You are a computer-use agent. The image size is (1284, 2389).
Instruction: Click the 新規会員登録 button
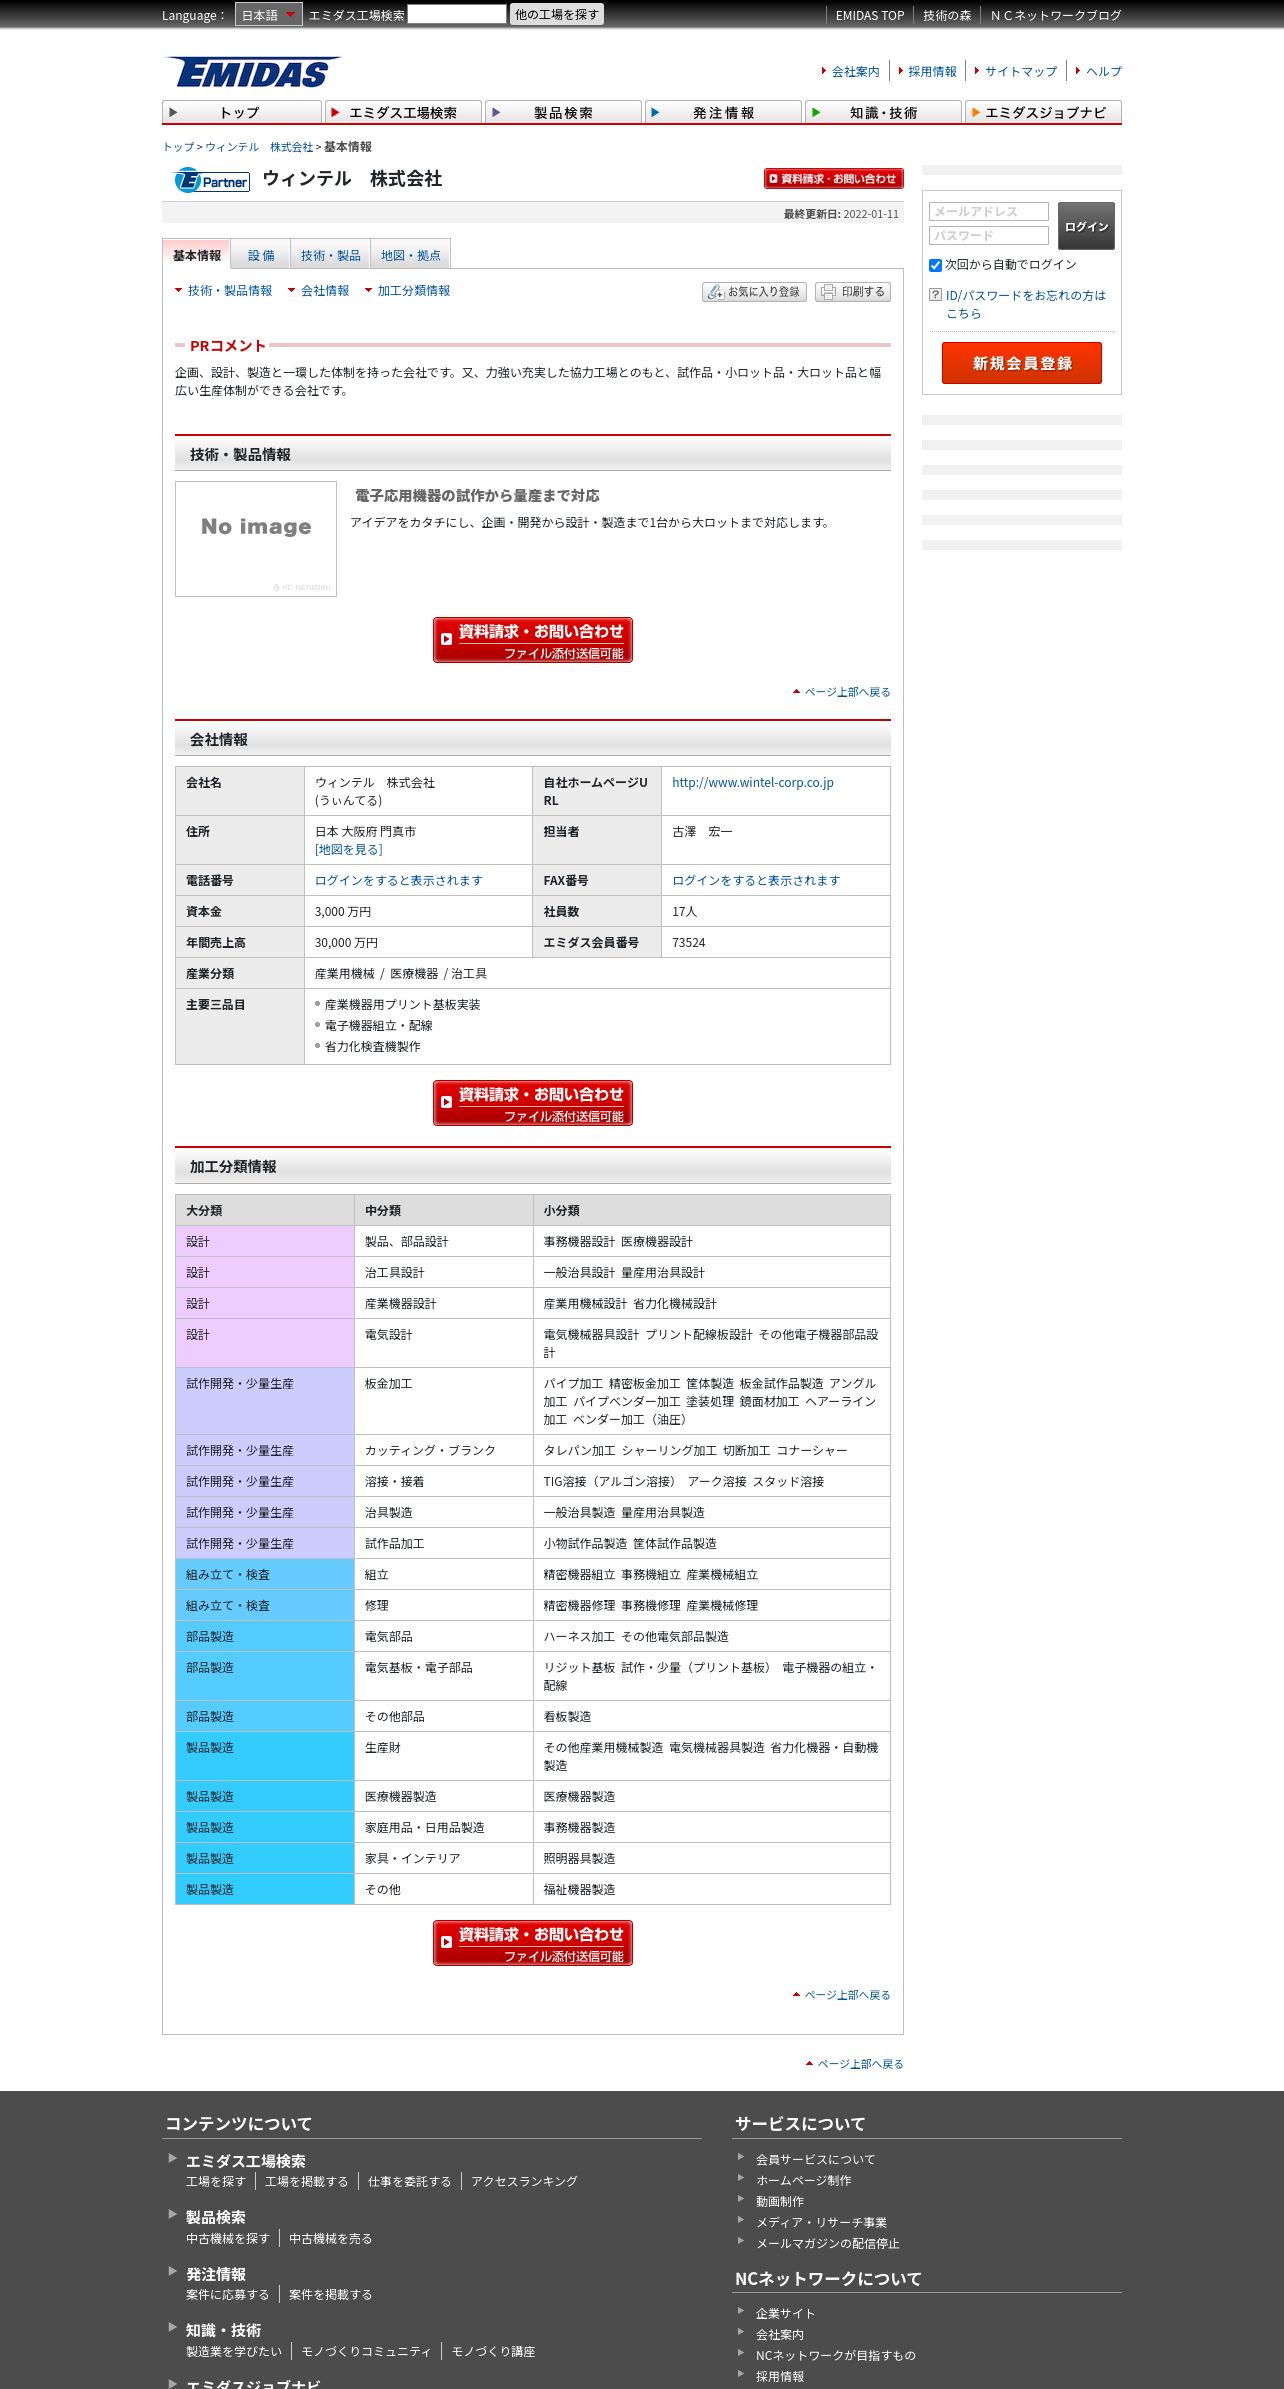click(1022, 363)
